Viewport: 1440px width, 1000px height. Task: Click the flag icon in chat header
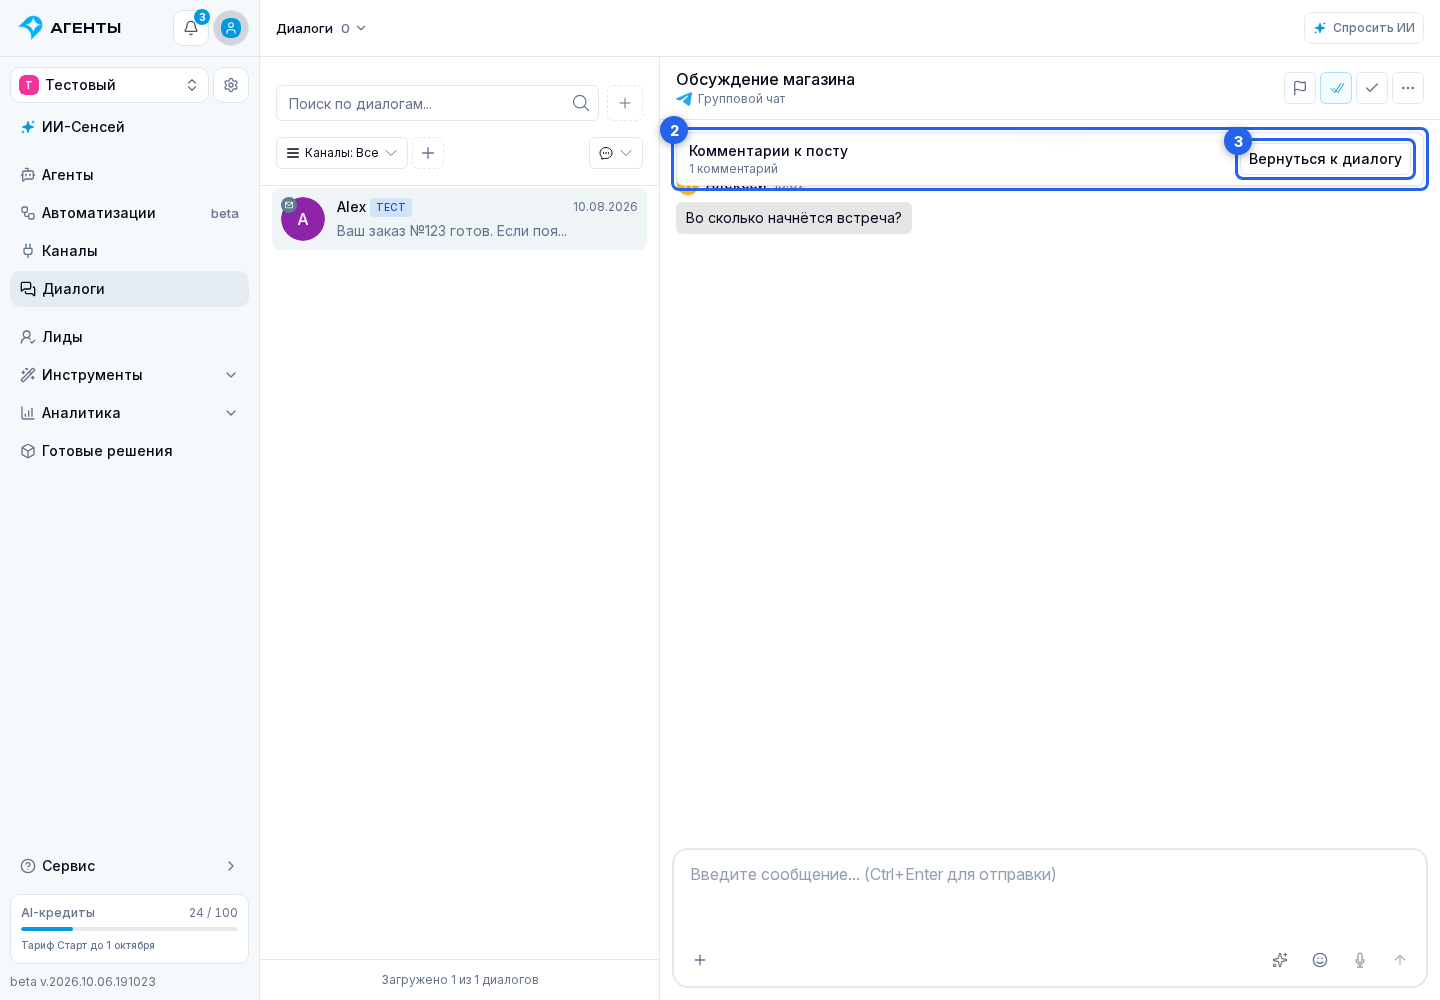[x=1300, y=88]
